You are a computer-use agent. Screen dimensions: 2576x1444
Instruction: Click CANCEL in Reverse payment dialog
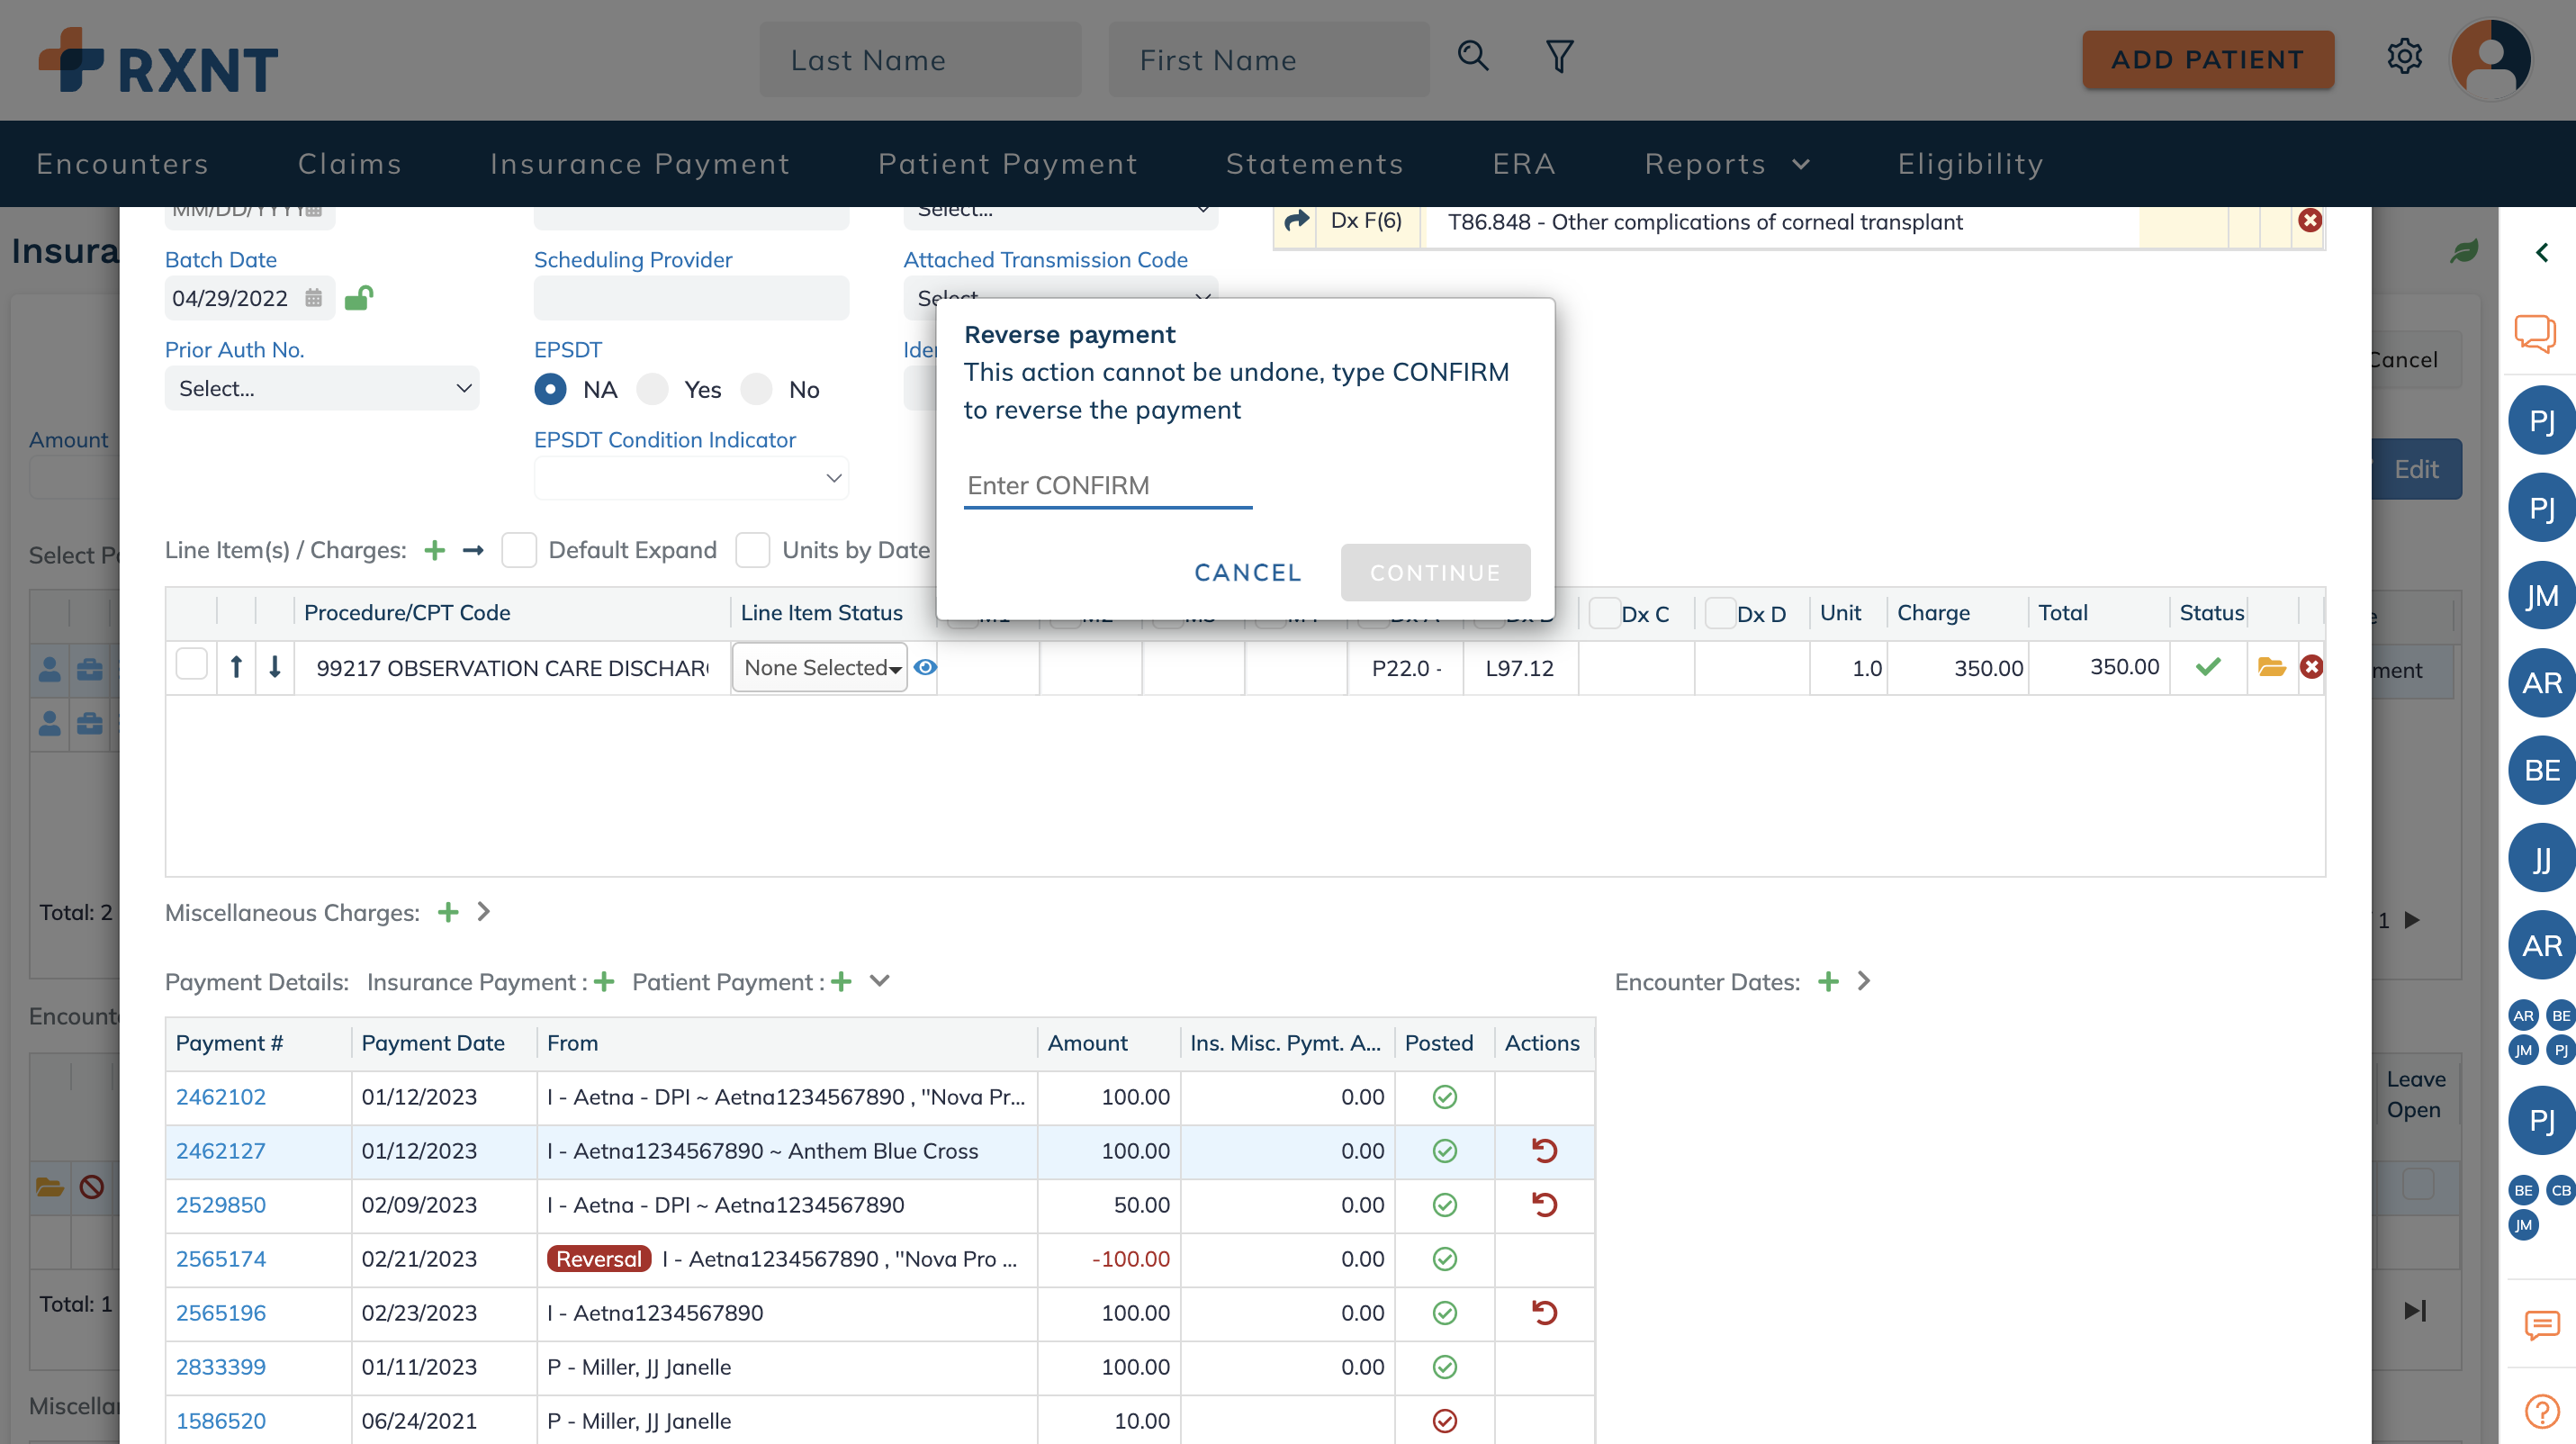point(1248,573)
